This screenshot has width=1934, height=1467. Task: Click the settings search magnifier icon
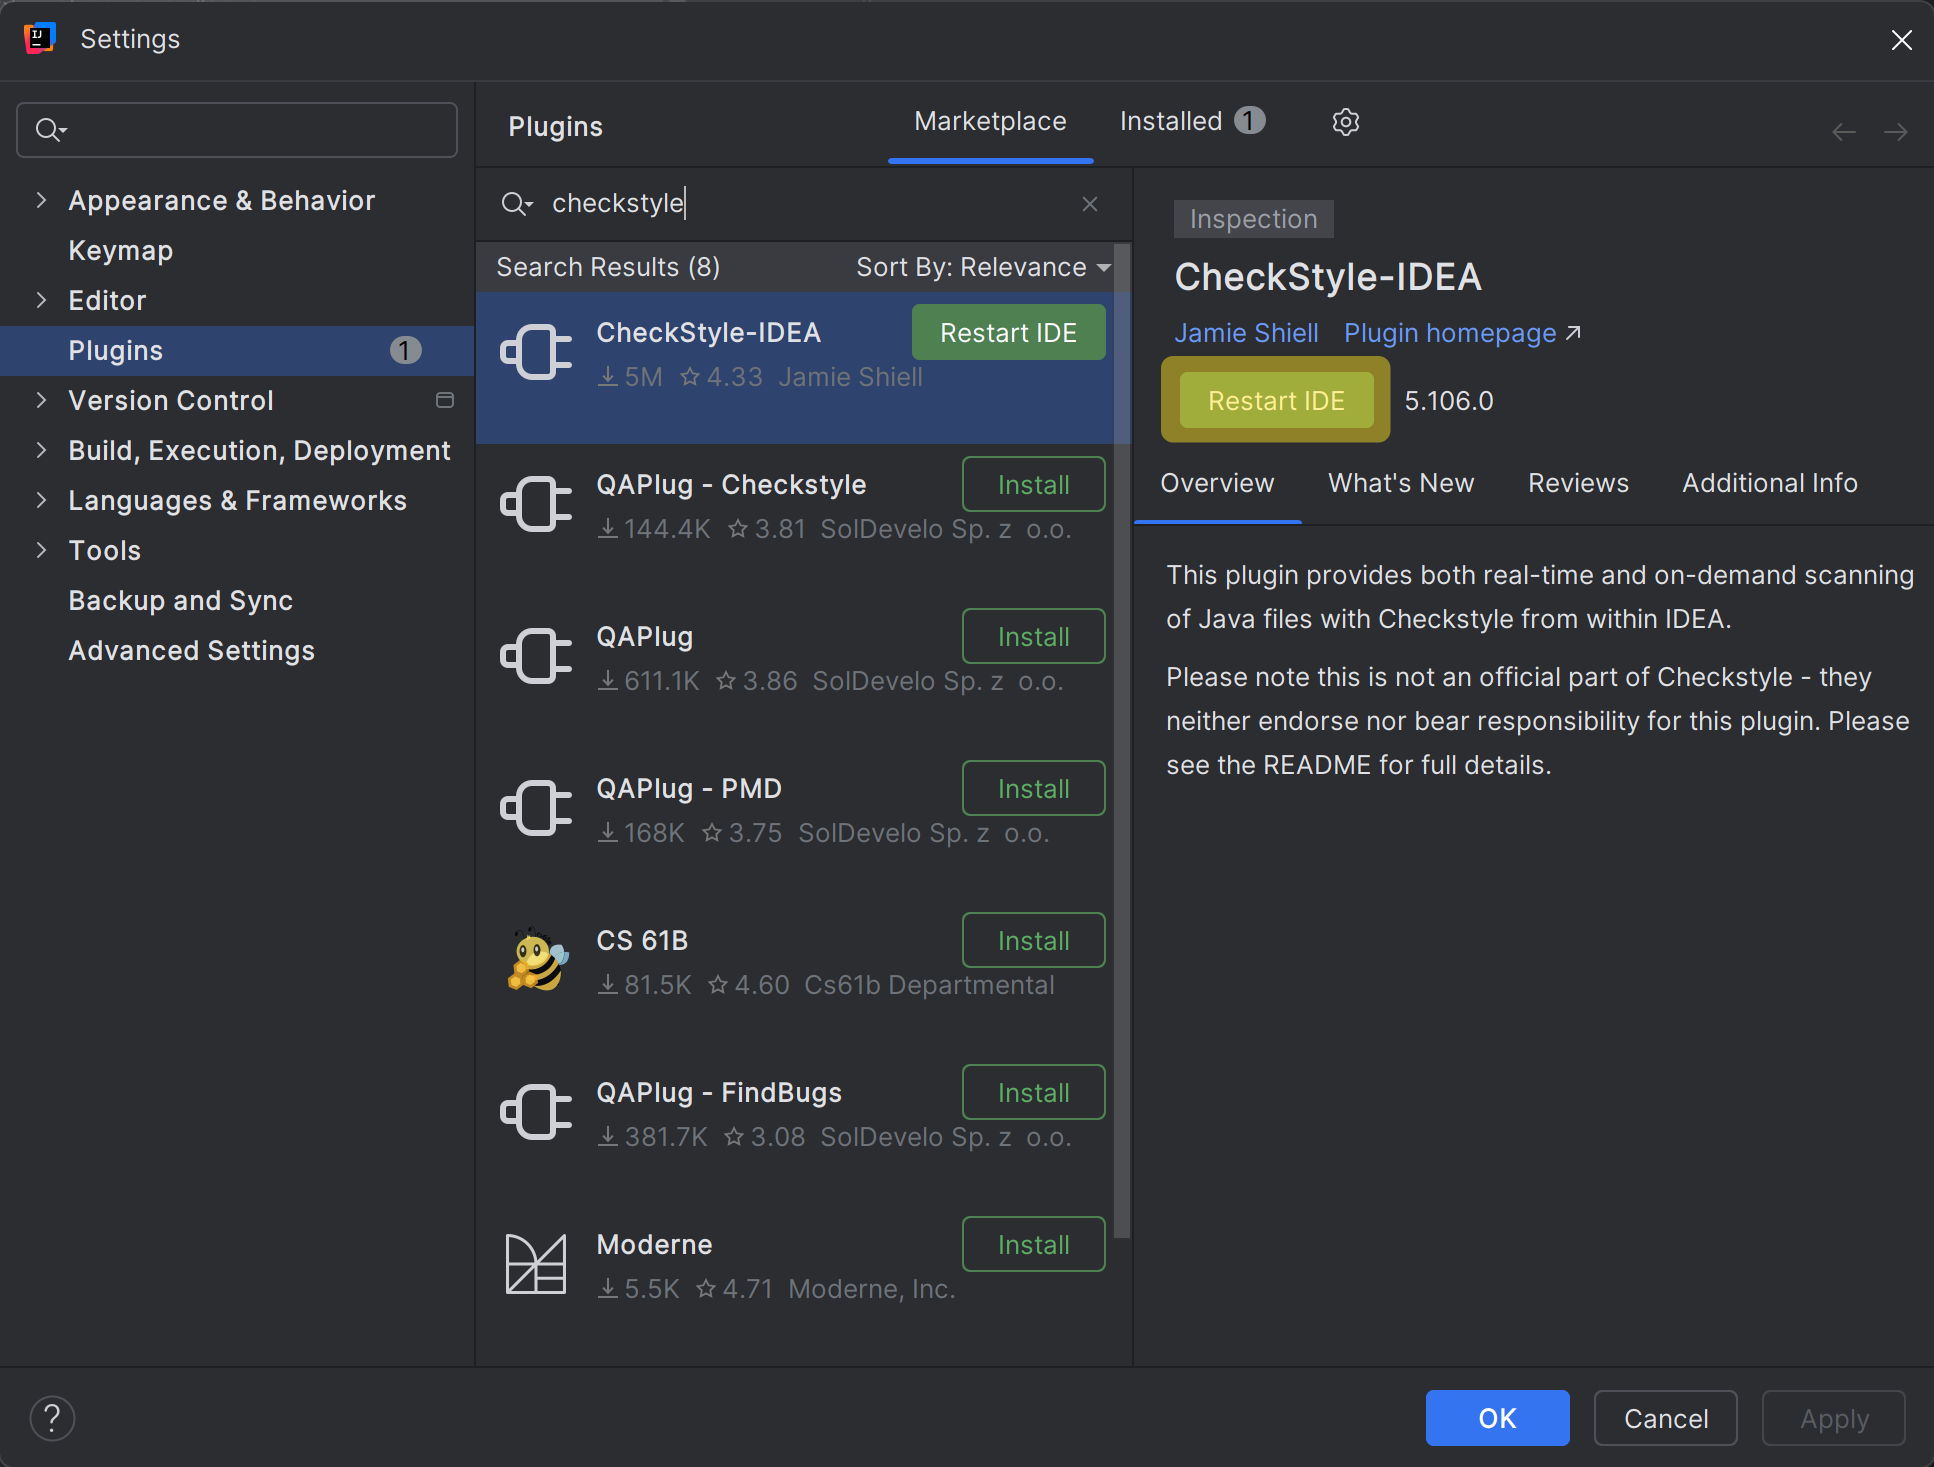point(50,130)
